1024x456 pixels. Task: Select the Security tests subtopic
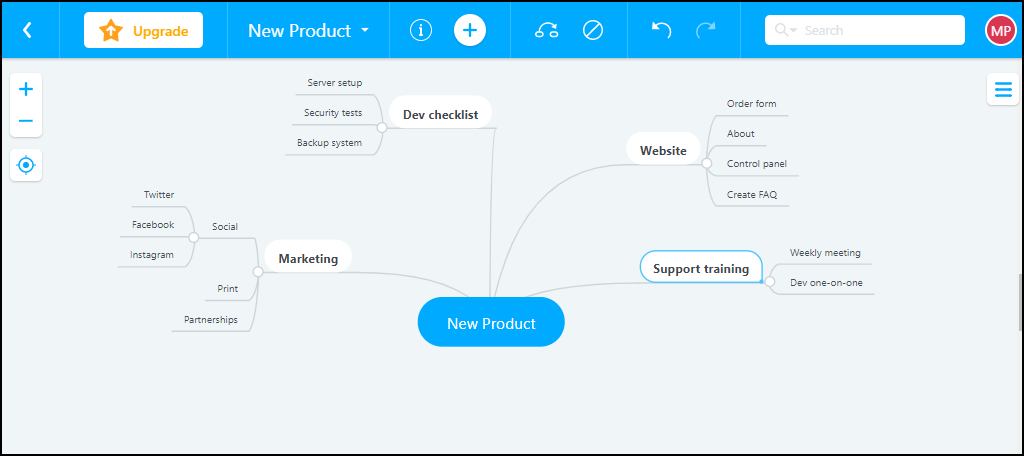(x=333, y=113)
